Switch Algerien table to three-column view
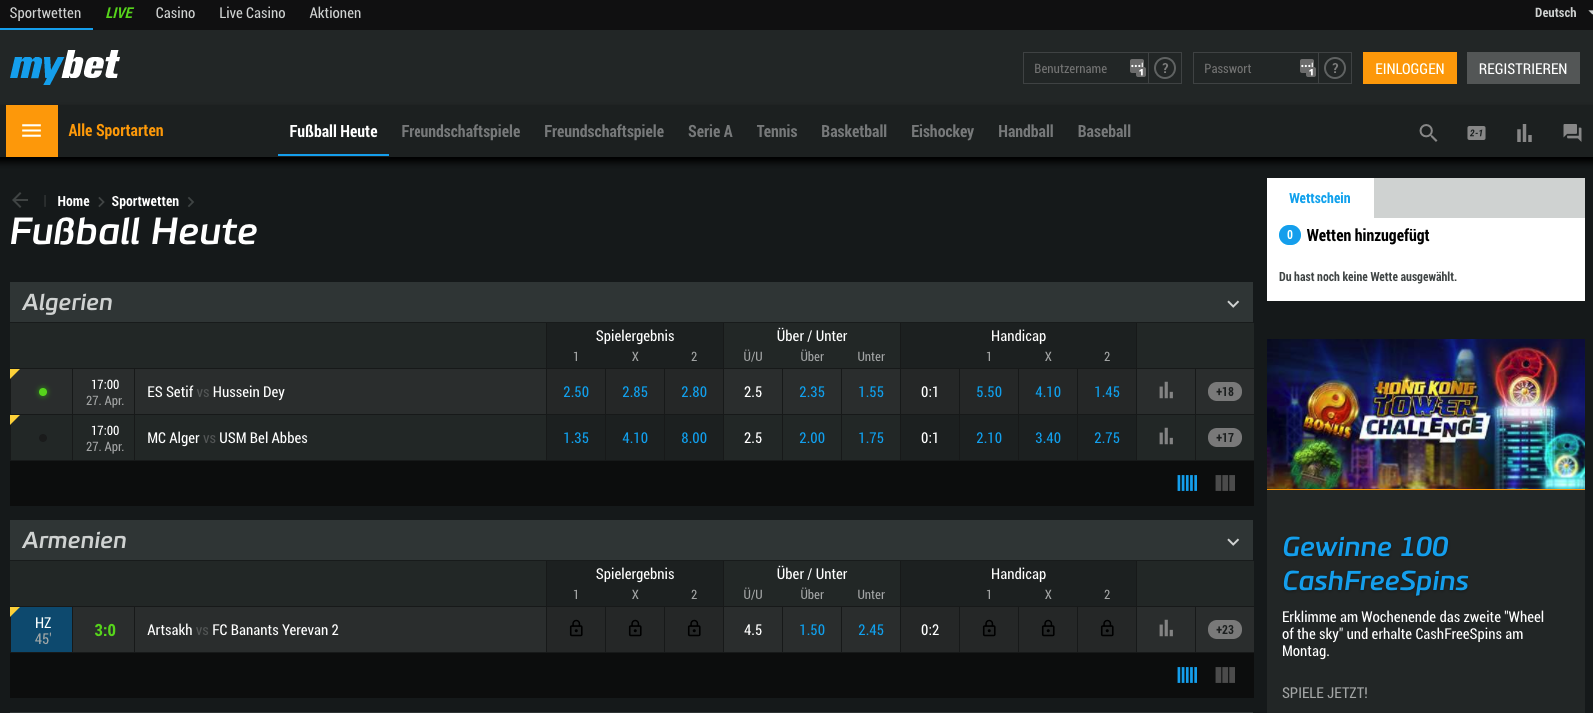Viewport: 1593px width, 713px height. (x=1225, y=484)
